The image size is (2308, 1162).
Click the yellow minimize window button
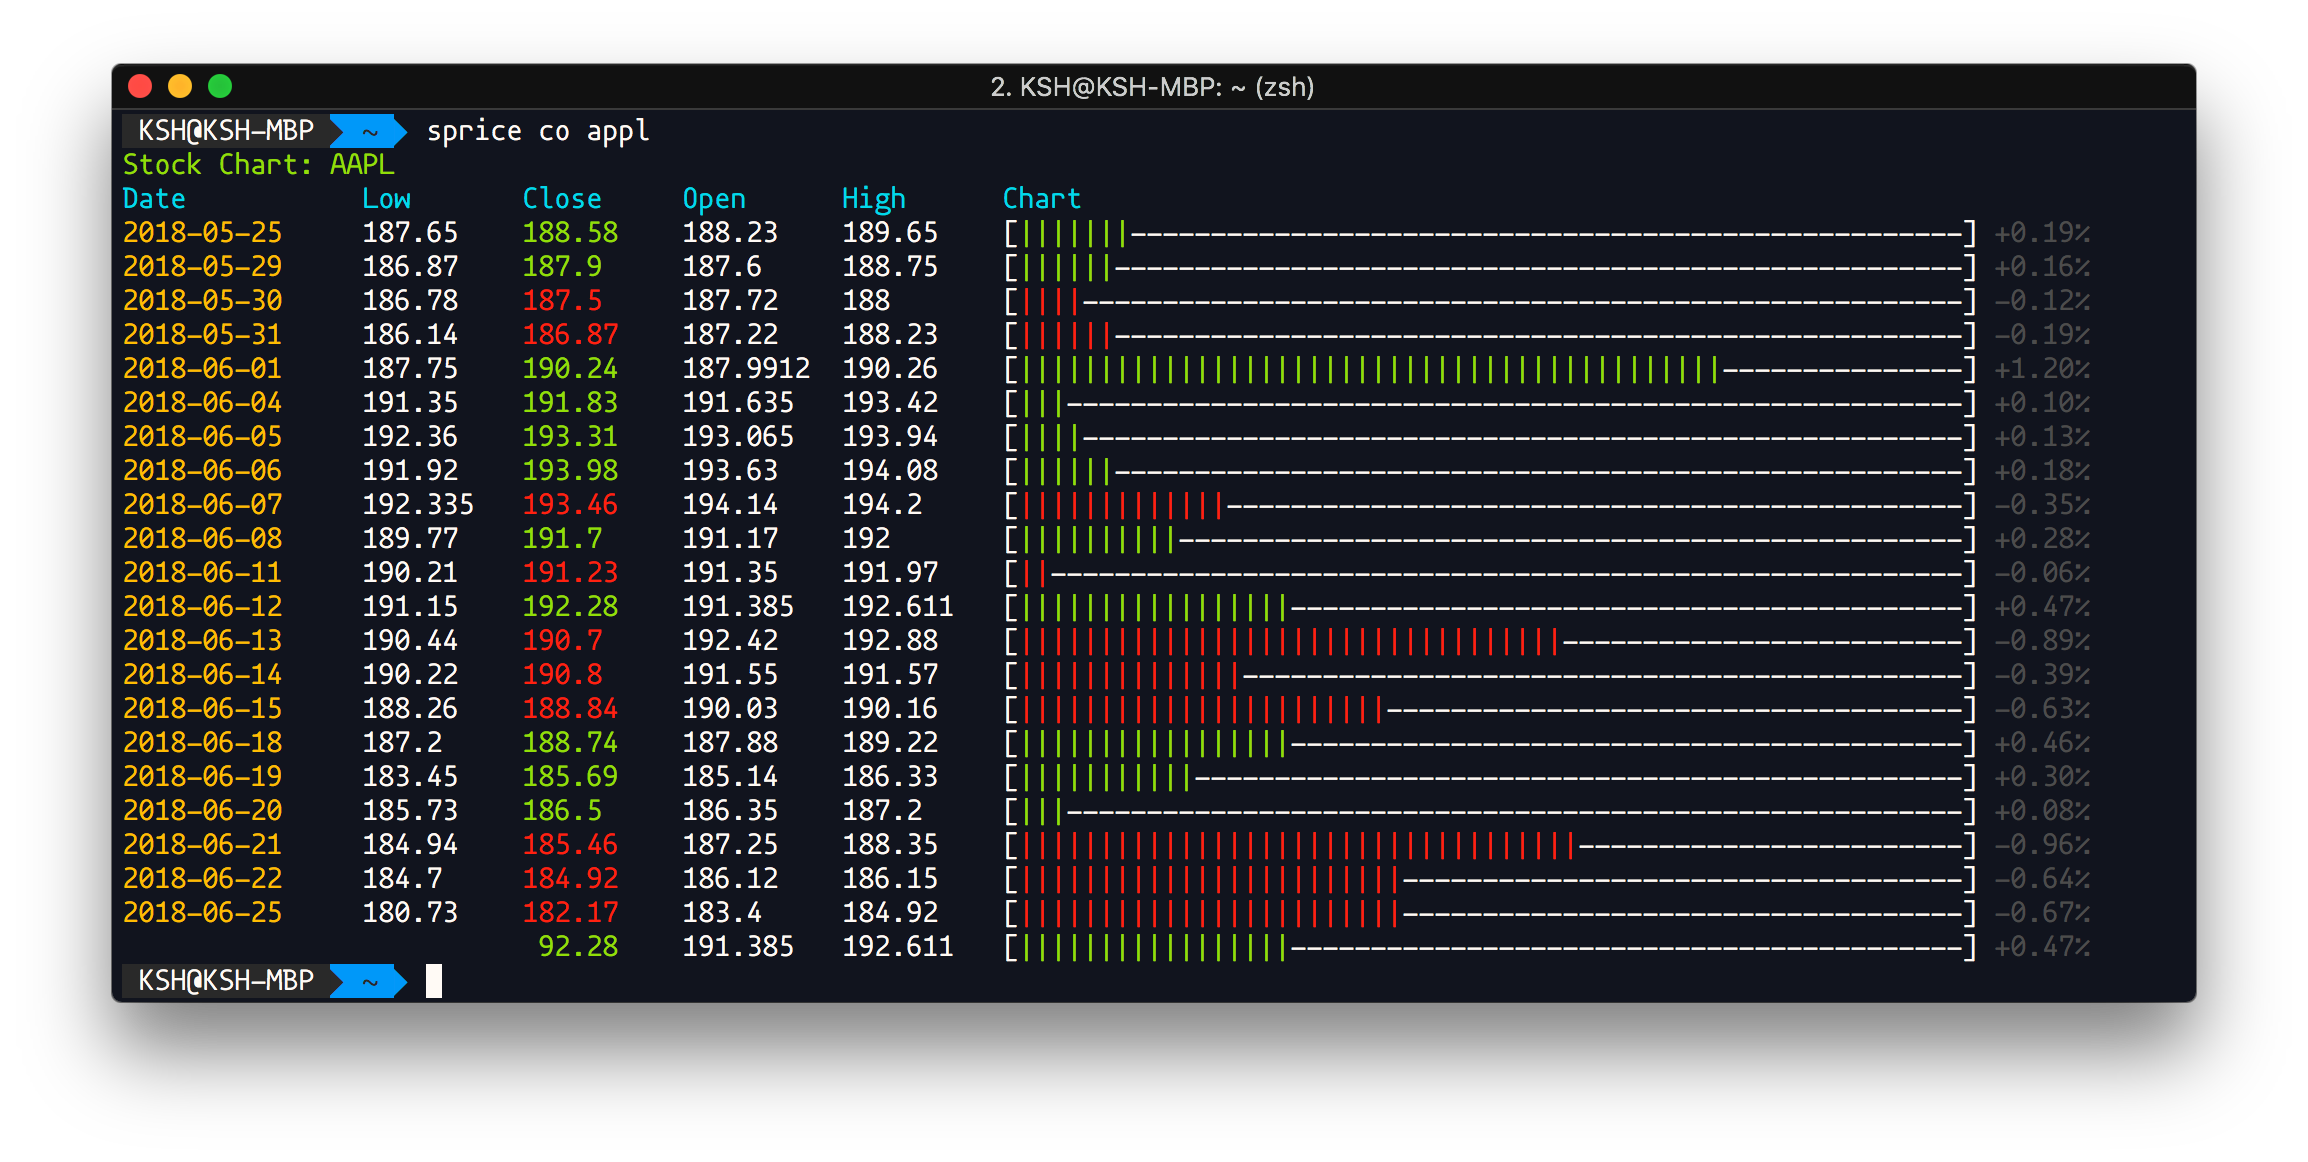(x=180, y=86)
